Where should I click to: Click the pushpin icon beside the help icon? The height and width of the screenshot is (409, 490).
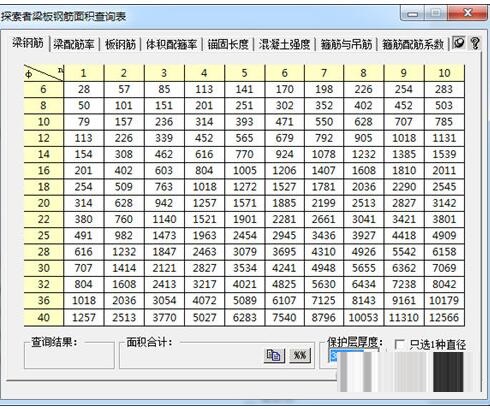coord(459,43)
